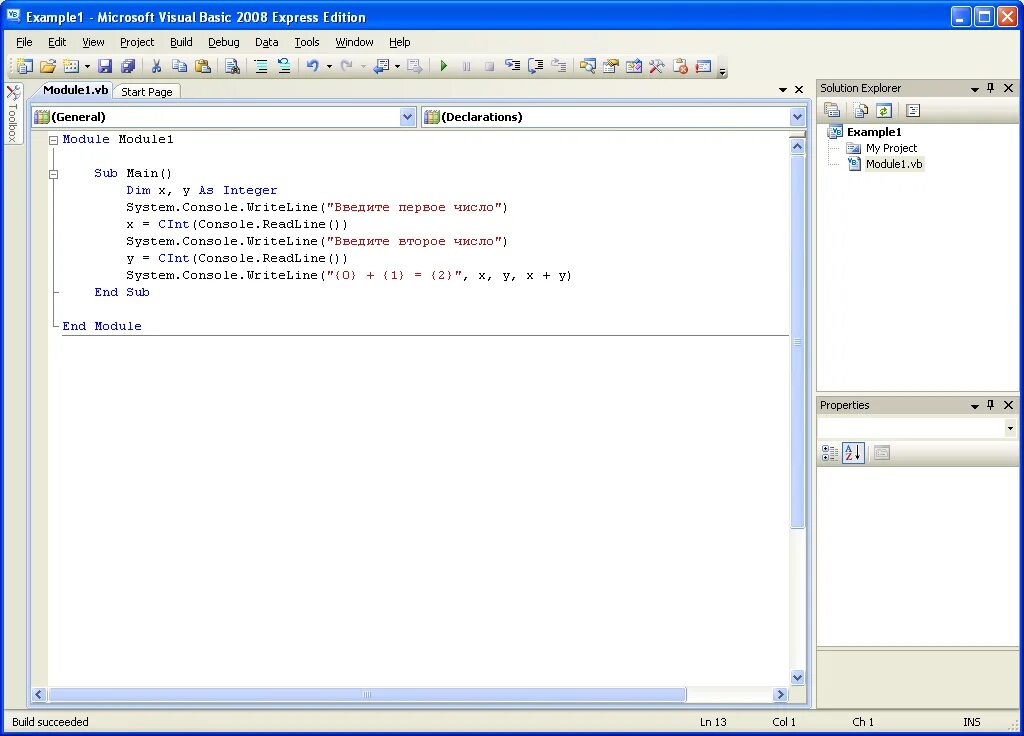Open the Error List toolbar icon
Image resolution: width=1024 pixels, height=736 pixels.
pyautogui.click(x=680, y=66)
